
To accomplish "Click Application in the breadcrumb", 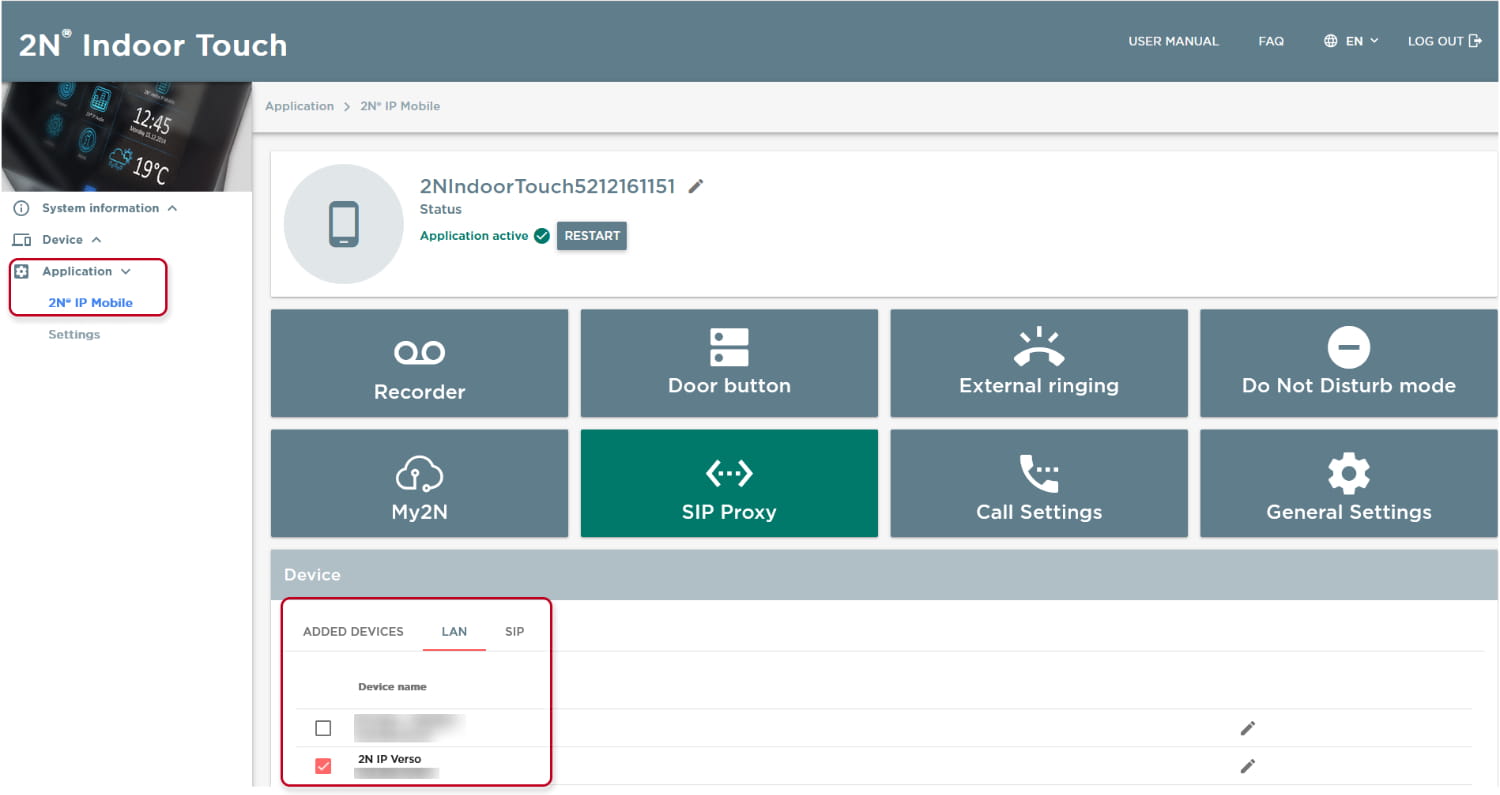I will point(299,106).
